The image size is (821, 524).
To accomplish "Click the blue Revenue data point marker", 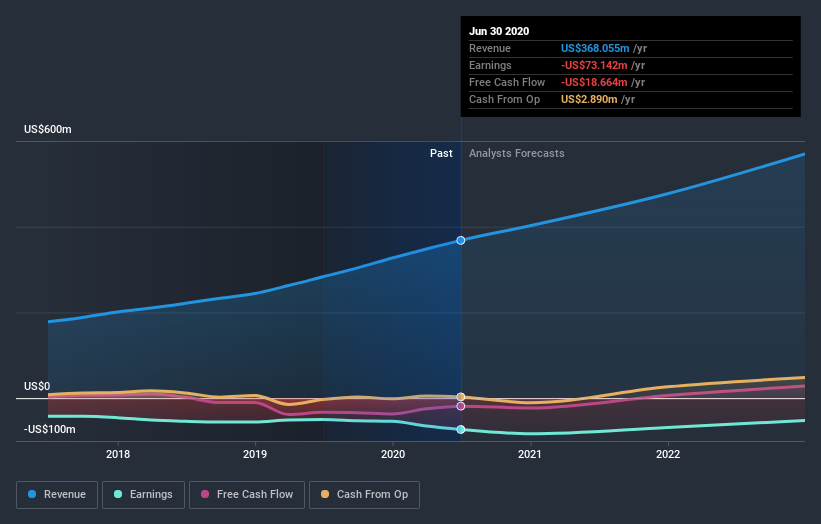I will [x=461, y=240].
